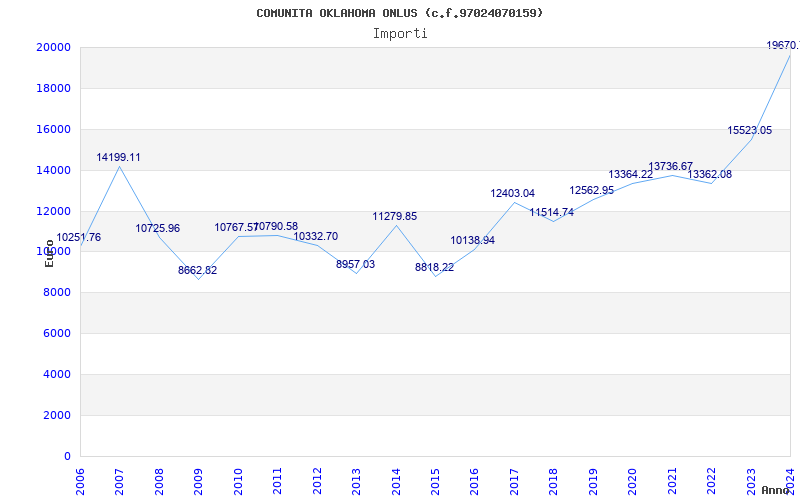Select the 13364.22 data label
This screenshot has width=800, height=500.
pyautogui.click(x=631, y=174)
